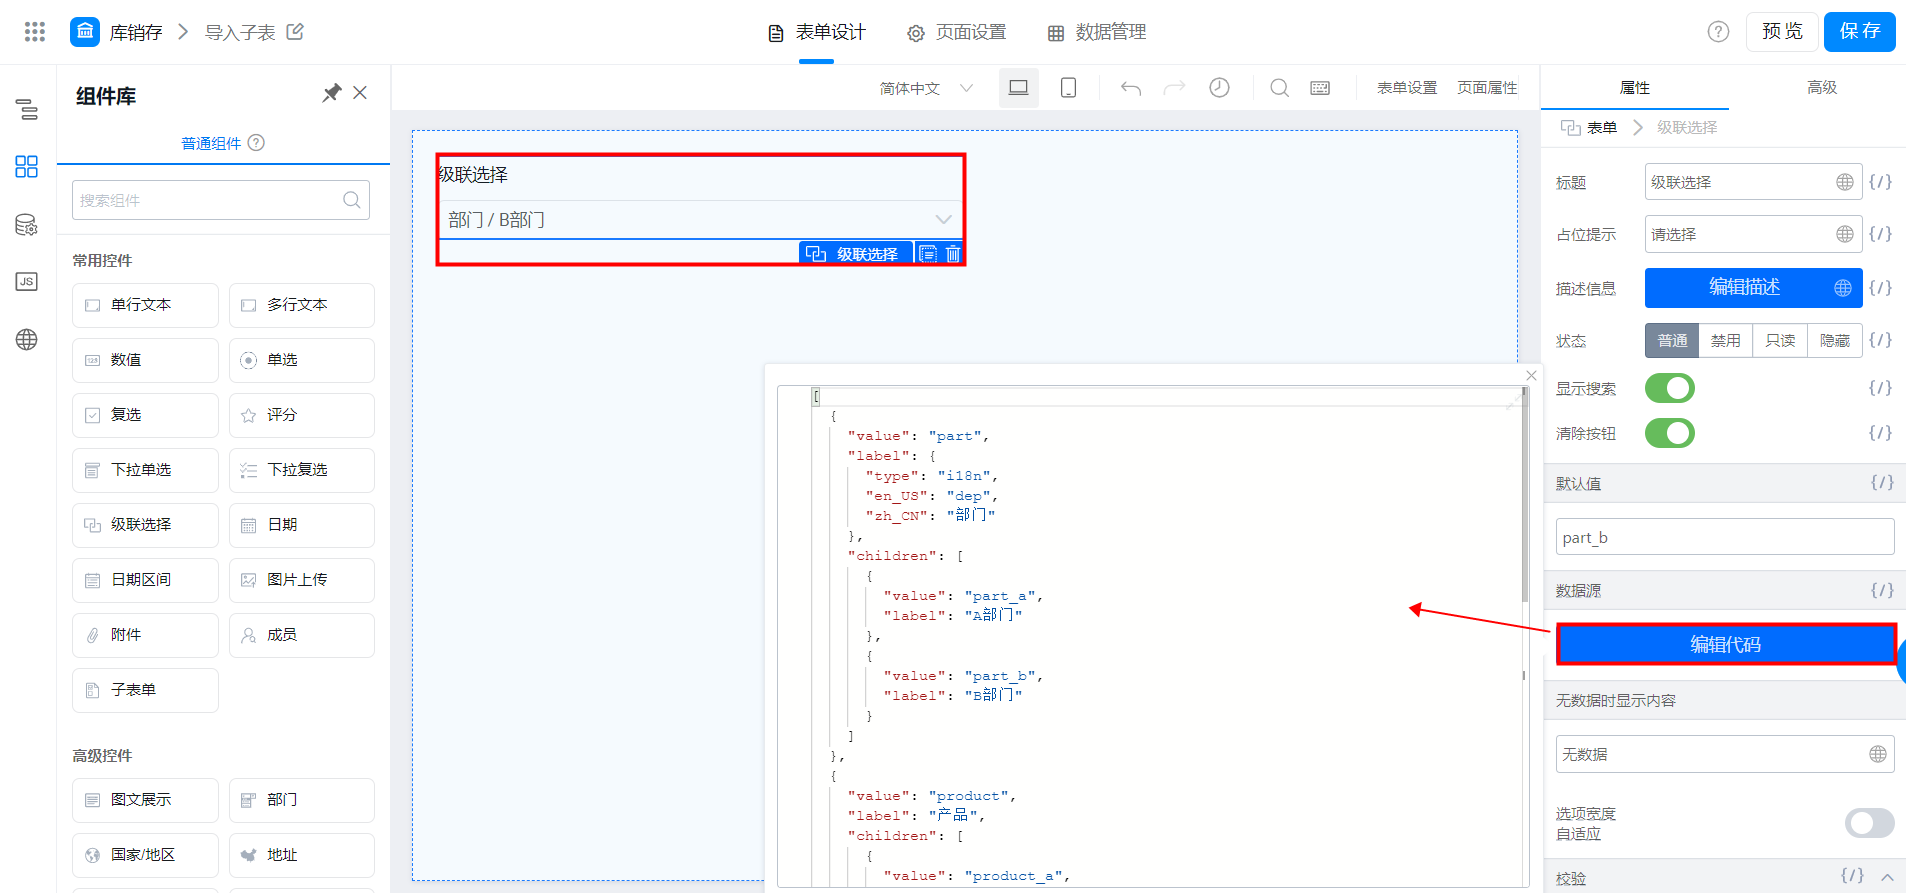Open the help question mark icon

1718,32
